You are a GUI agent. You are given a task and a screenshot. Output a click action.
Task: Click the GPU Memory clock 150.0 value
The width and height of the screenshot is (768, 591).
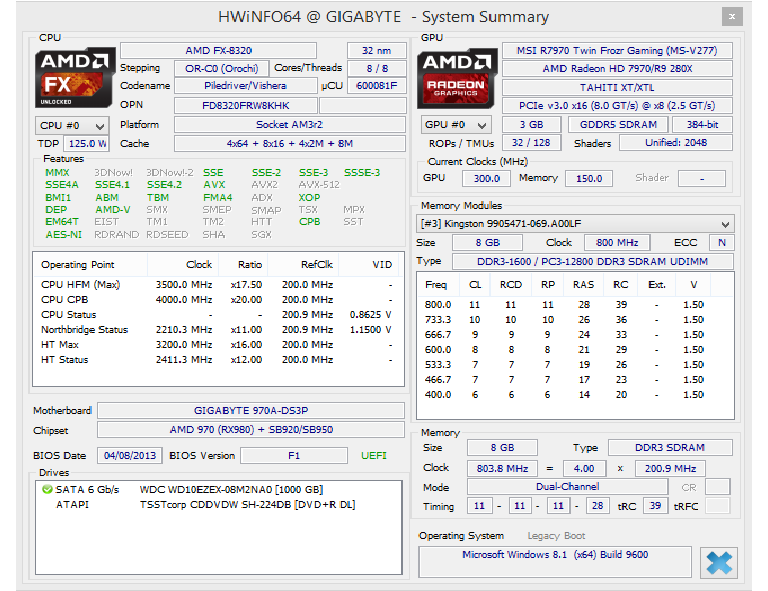point(589,178)
